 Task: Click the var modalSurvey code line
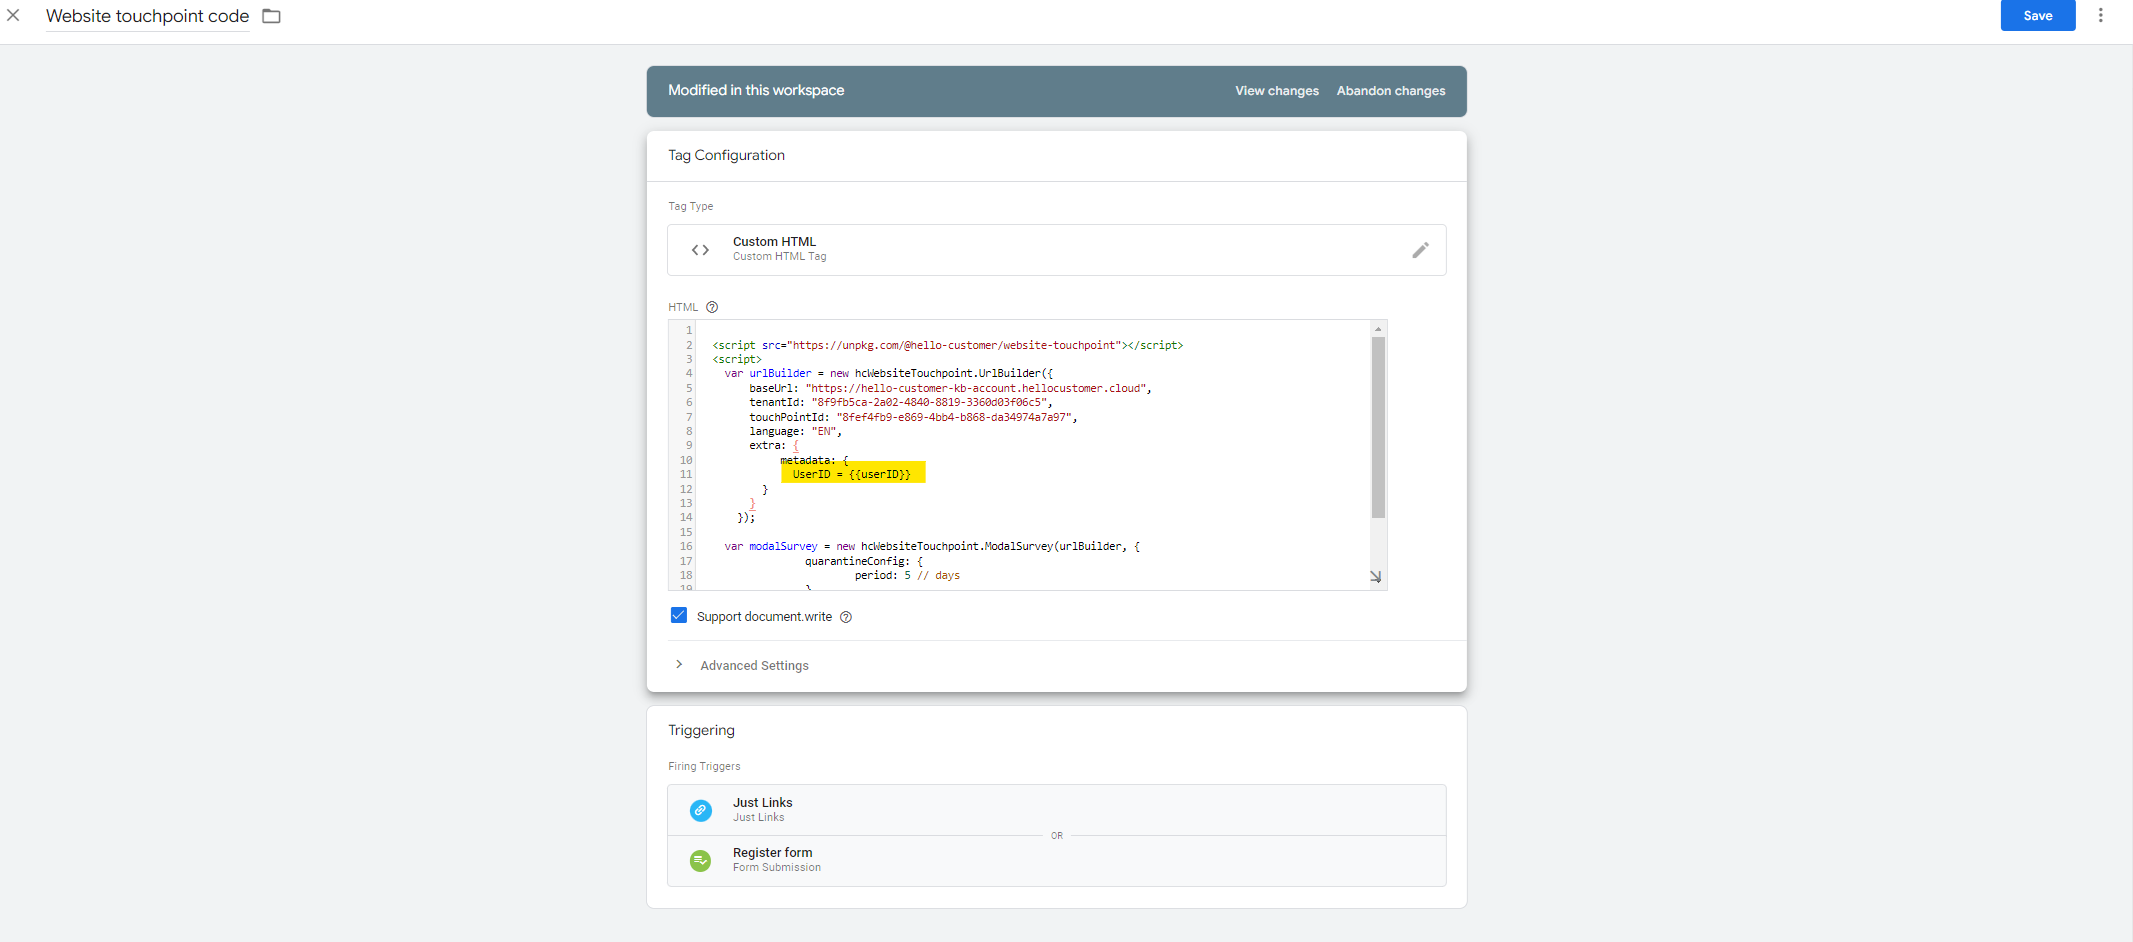coord(932,547)
